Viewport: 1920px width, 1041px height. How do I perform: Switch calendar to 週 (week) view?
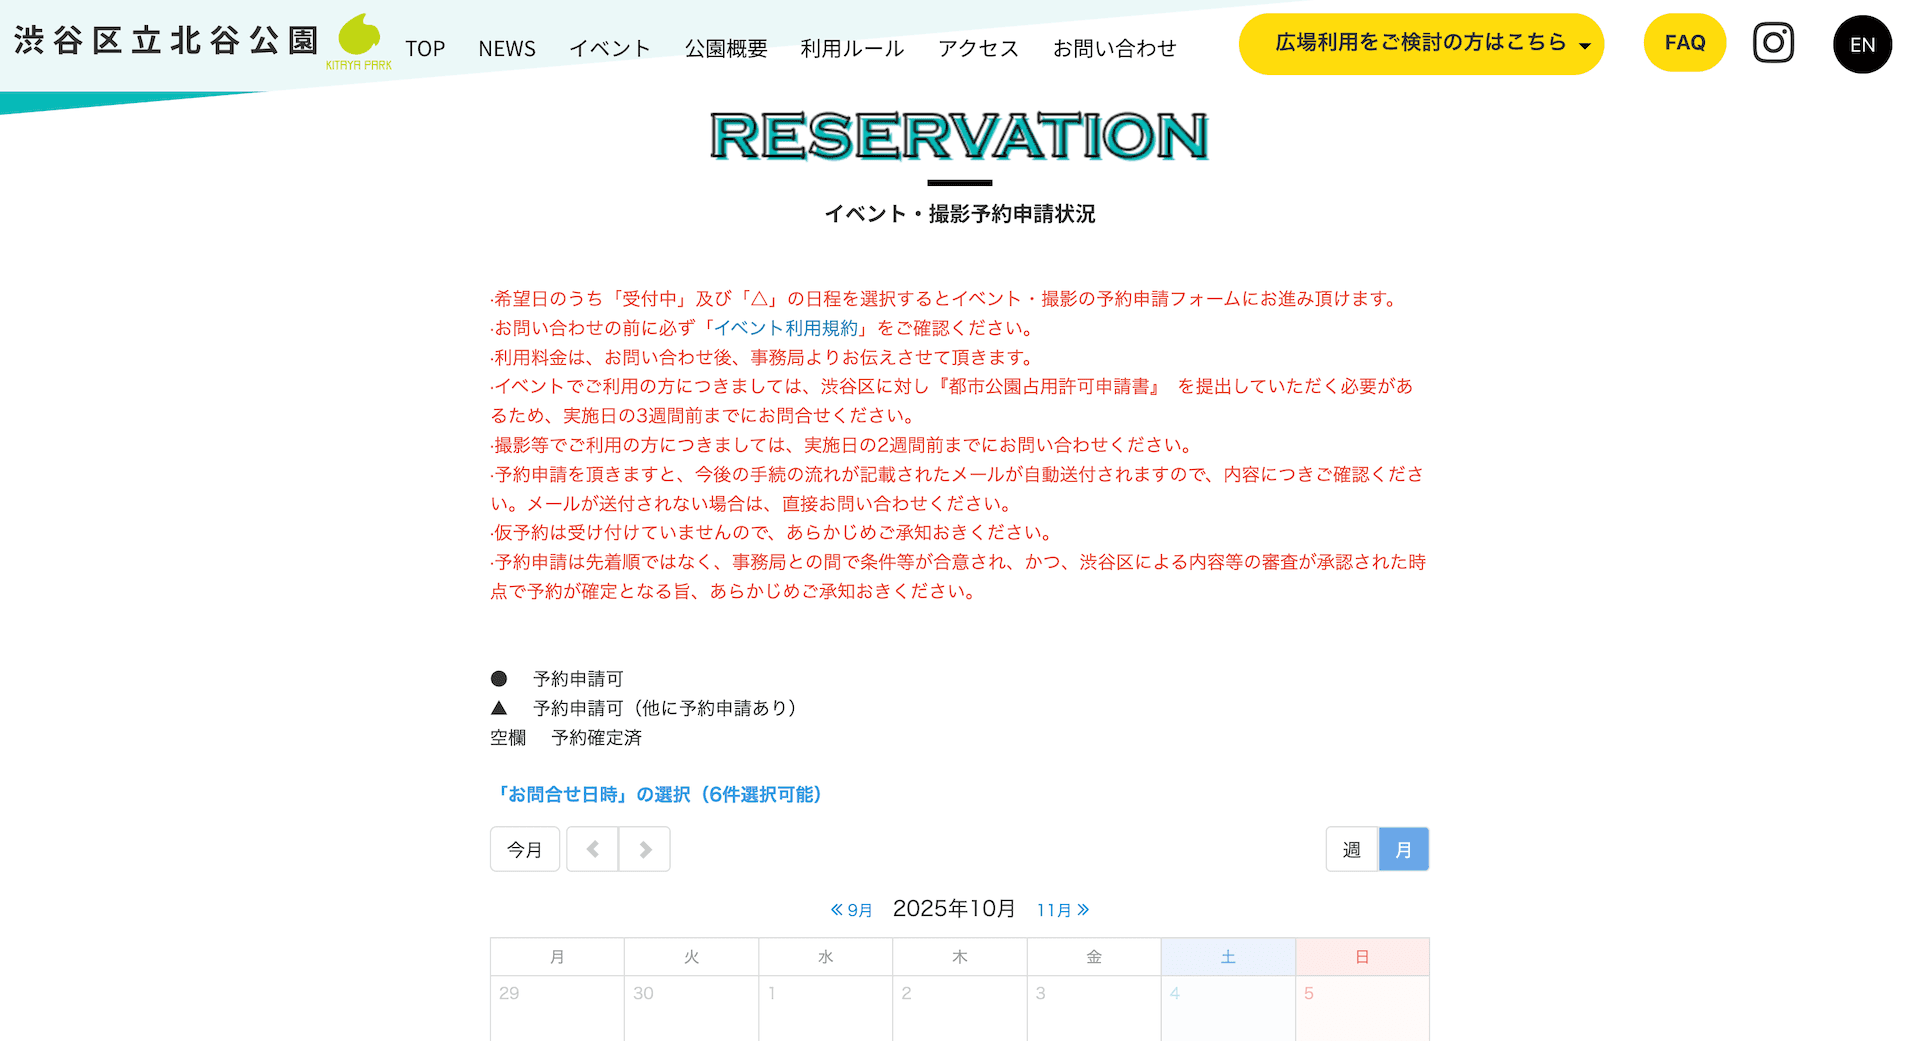pos(1351,848)
